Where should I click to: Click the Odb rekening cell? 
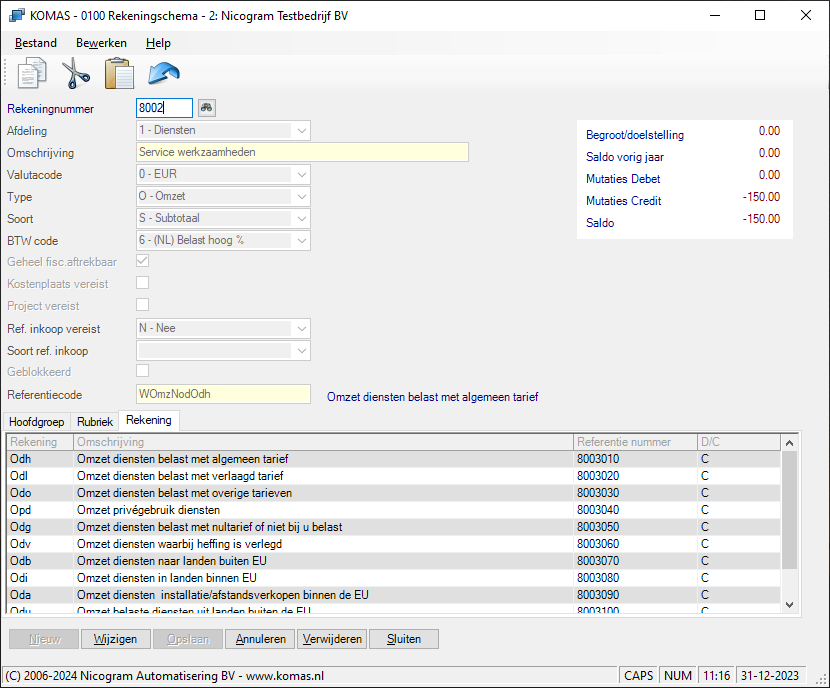(40, 560)
